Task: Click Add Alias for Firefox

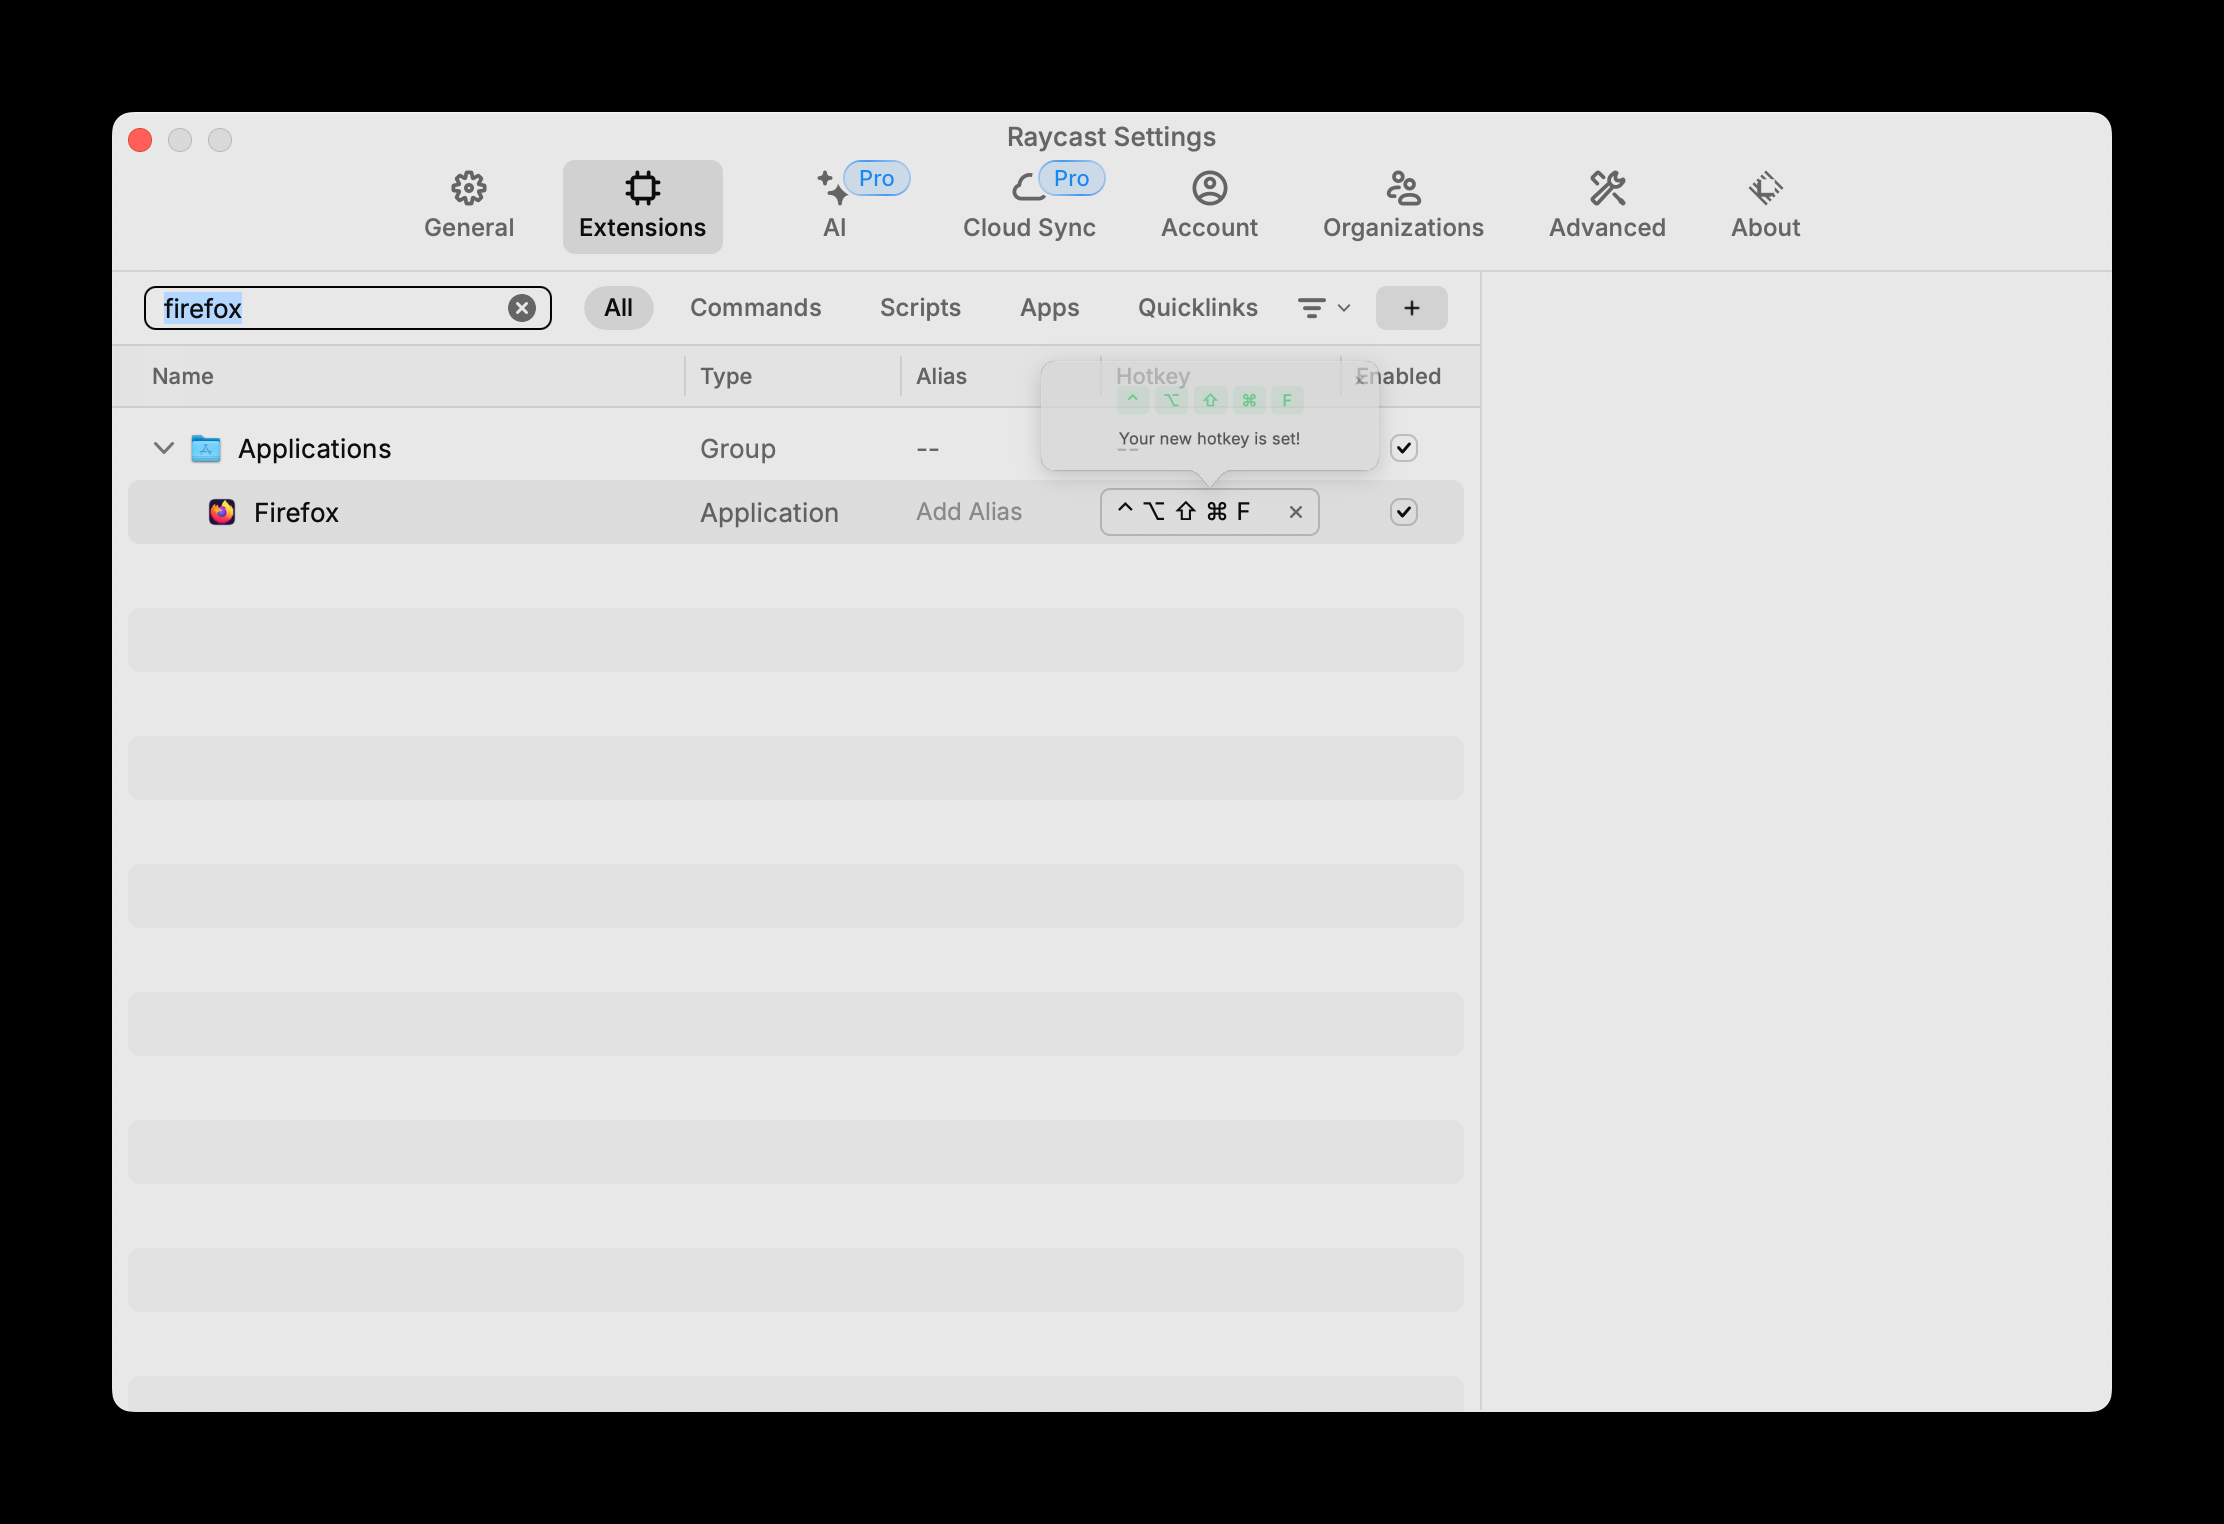Action: pos(968,512)
